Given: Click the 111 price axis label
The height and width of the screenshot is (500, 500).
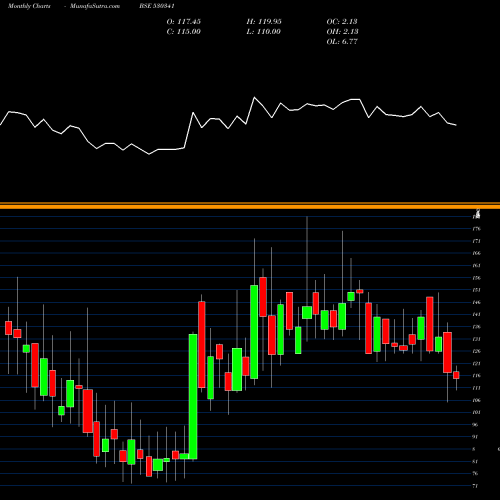Looking at the screenshot, I should pyautogui.click(x=476, y=388).
